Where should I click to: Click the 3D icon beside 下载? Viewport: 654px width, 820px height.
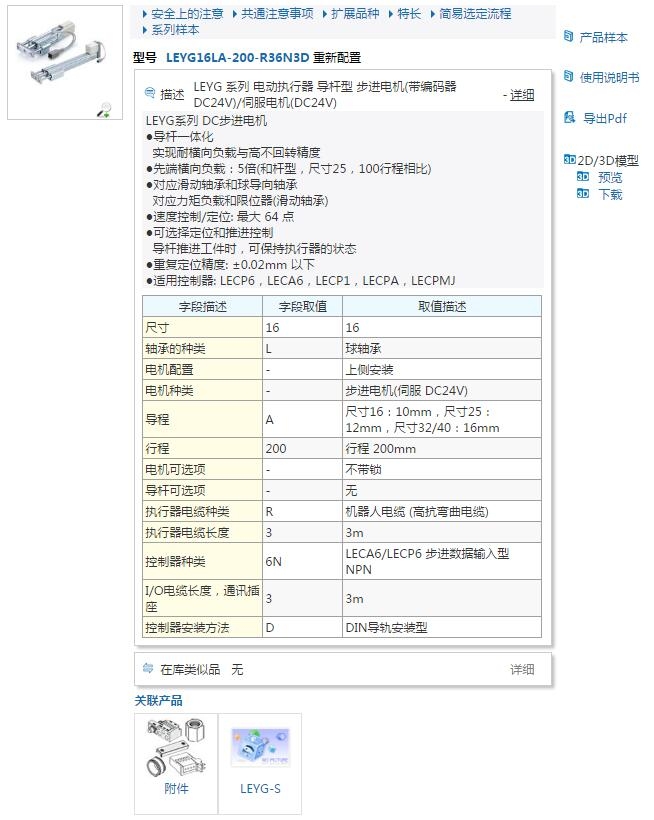click(583, 194)
